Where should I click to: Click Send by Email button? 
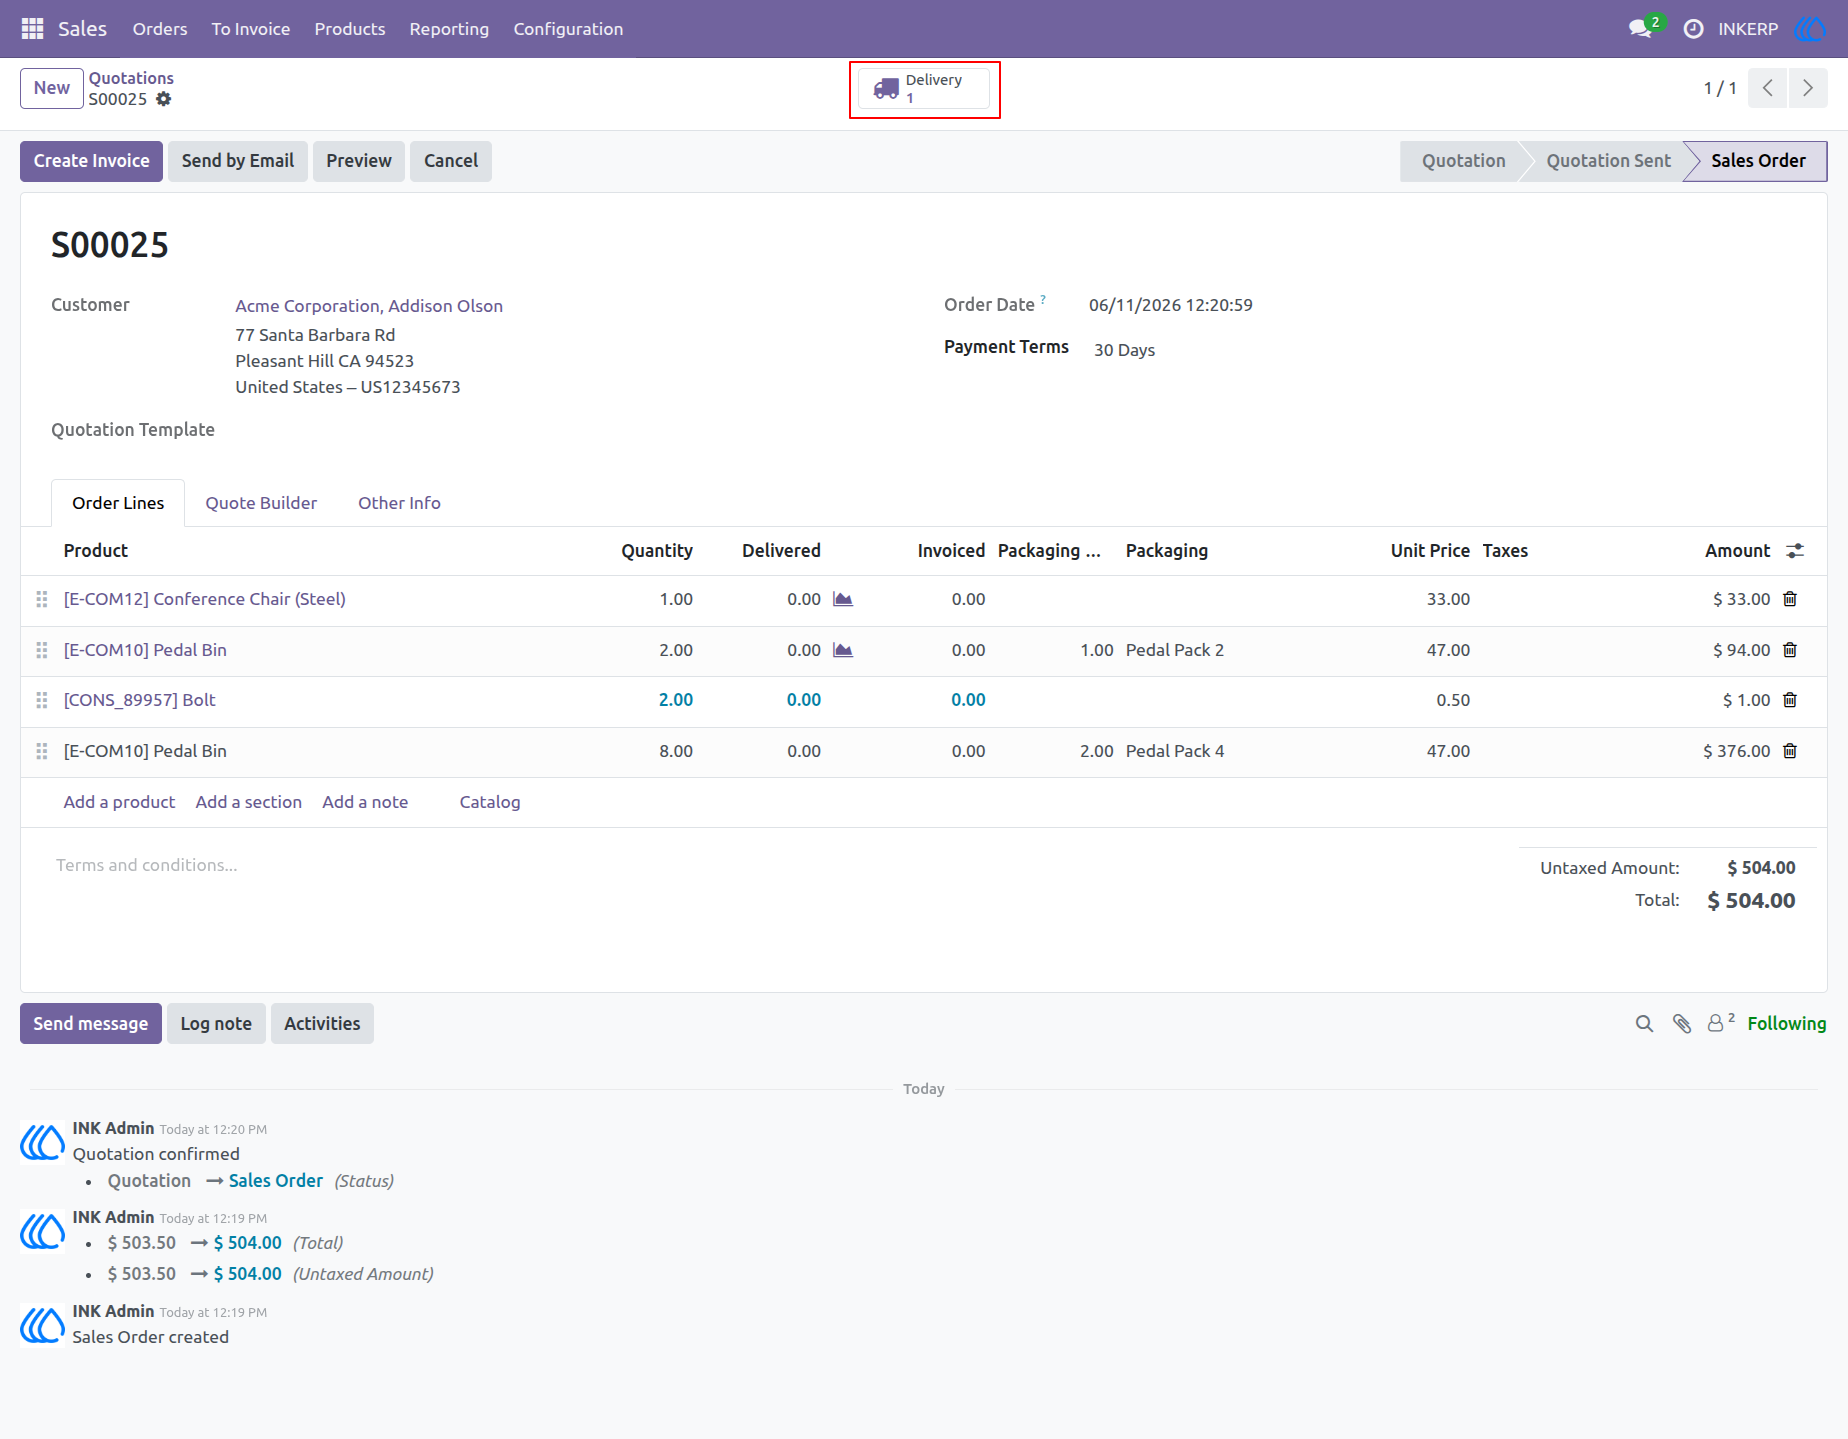(x=238, y=161)
